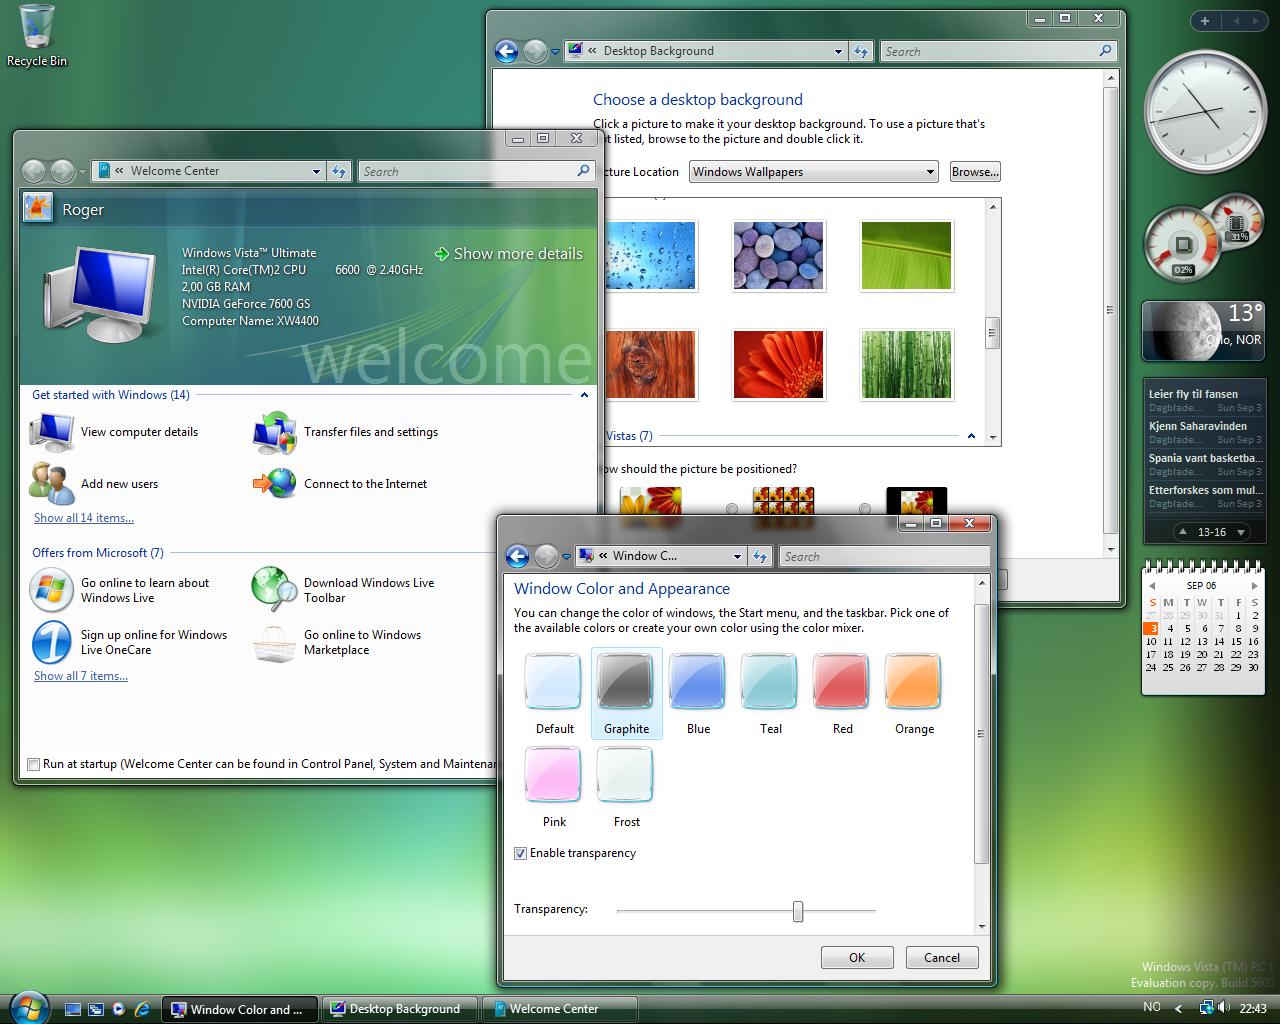Screen dimensions: 1280x1024
Task: Select the Orange color swatch
Action: click(914, 682)
